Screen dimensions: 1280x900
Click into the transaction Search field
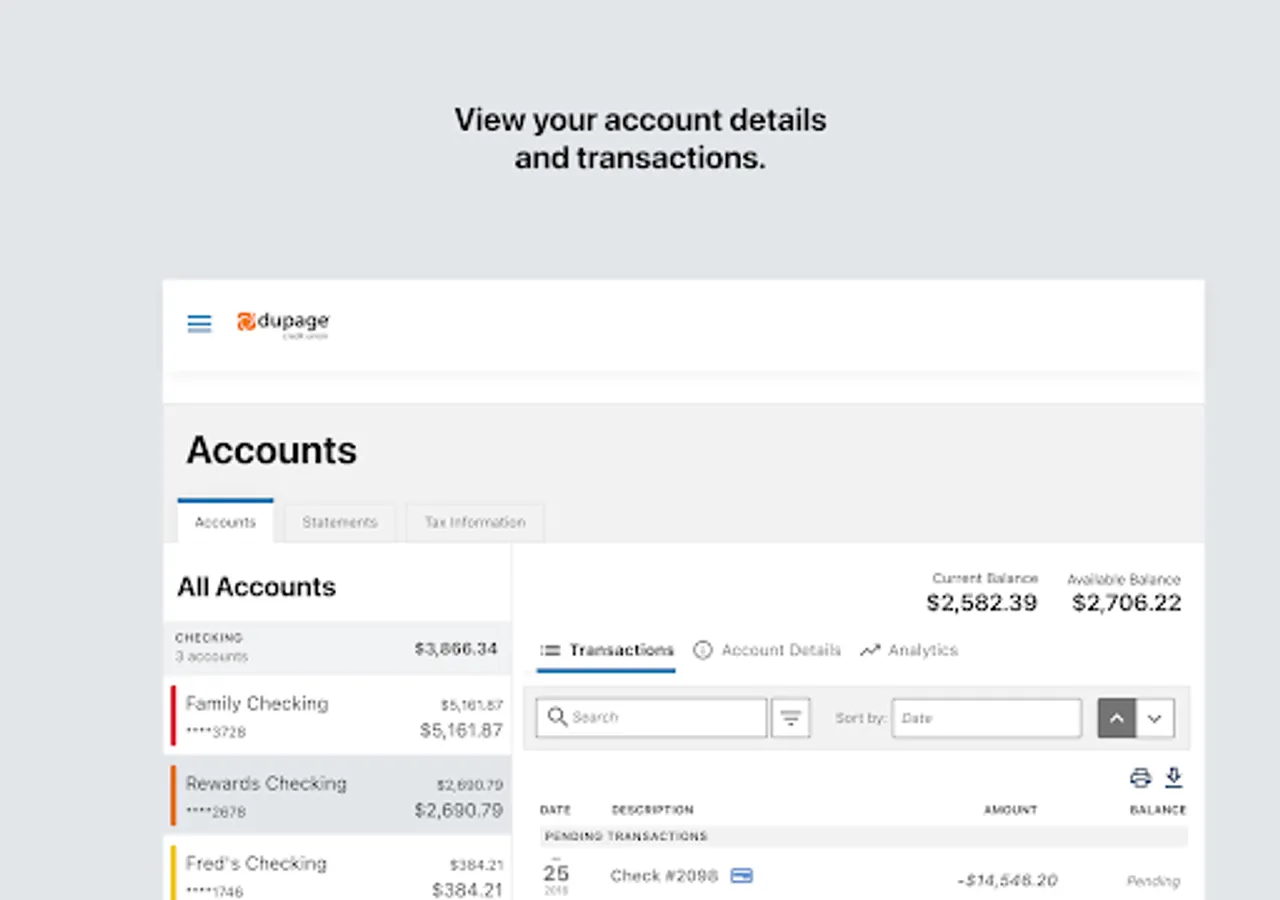pos(660,718)
